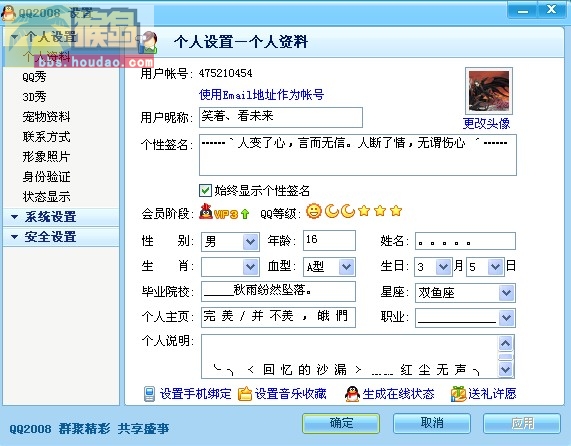571x446 pixels.
Task: Toggle 始终显示个性签名 checkbox
Action: tap(205, 190)
